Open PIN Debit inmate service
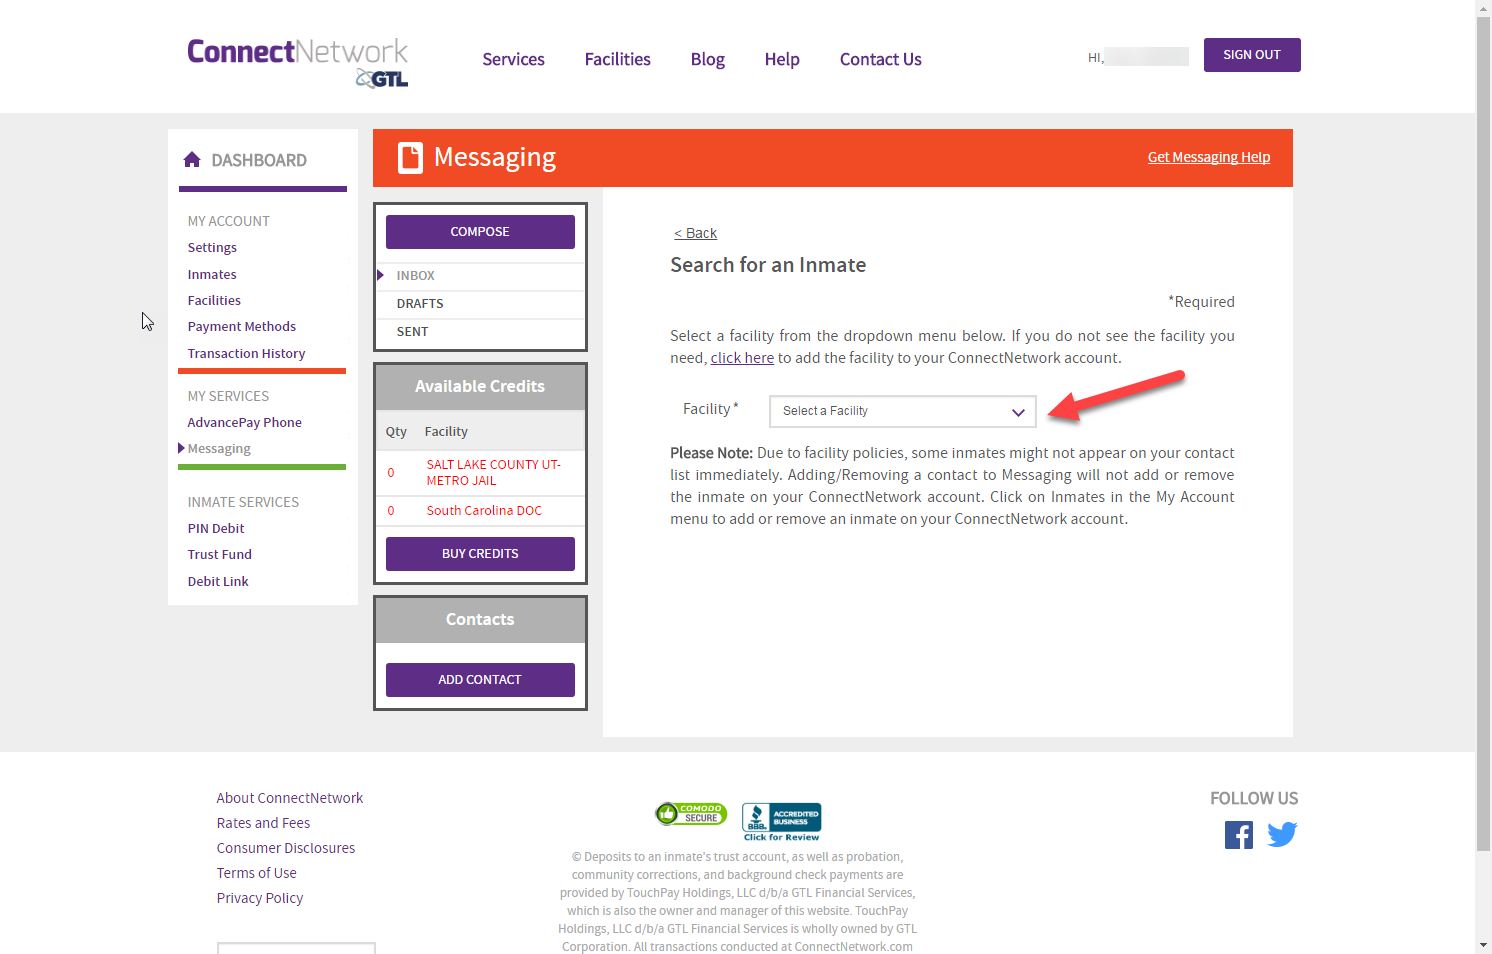The height and width of the screenshot is (954, 1492). pyautogui.click(x=216, y=529)
